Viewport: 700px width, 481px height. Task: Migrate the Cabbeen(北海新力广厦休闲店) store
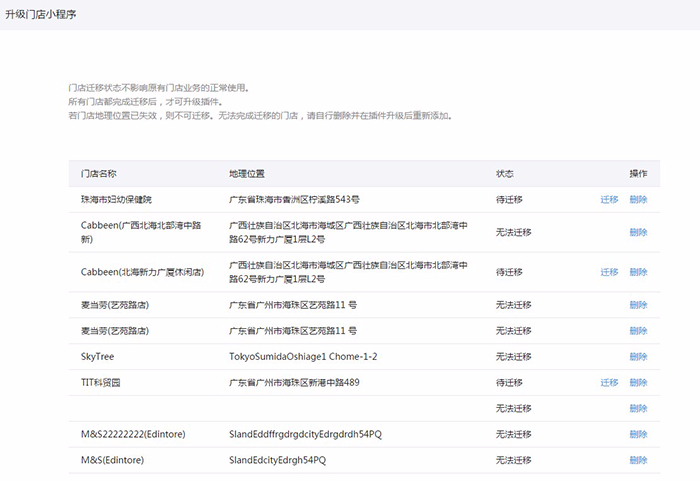pos(609,272)
